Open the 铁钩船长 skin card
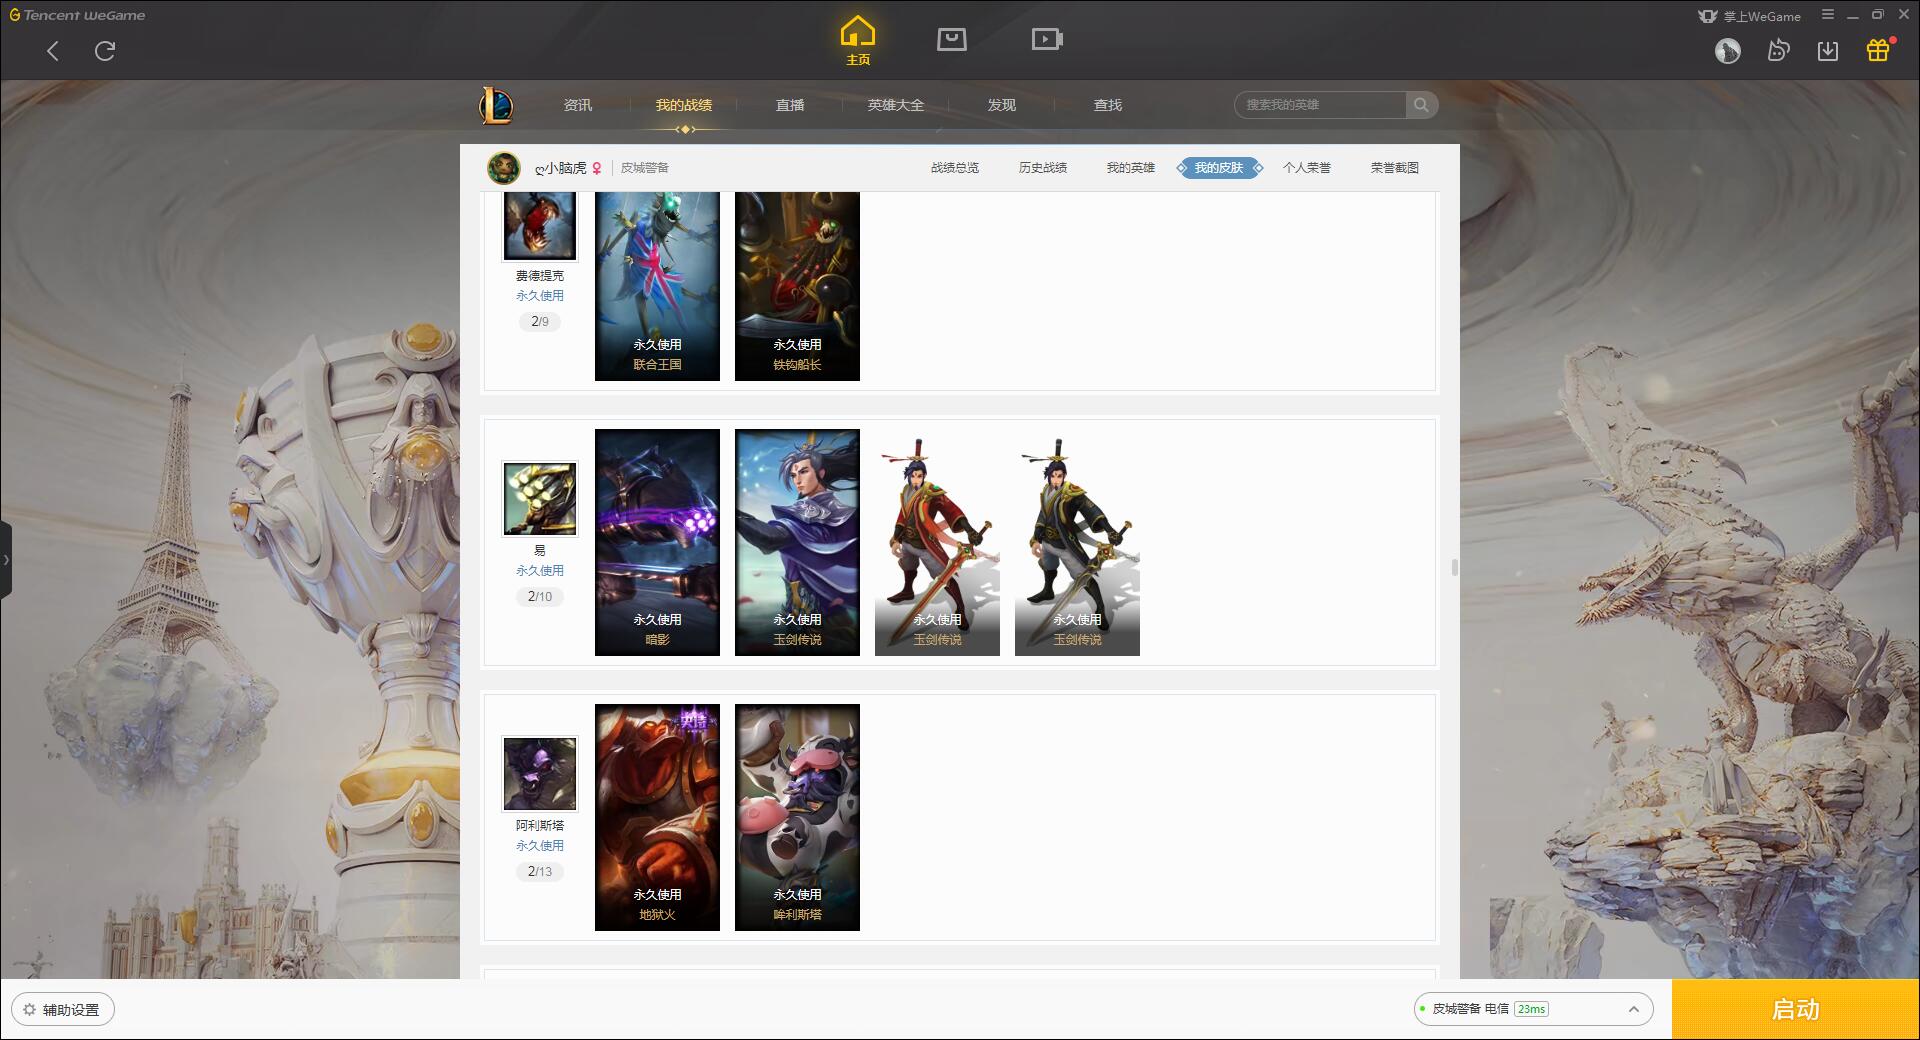Screen dimensions: 1920x1040 797,286
